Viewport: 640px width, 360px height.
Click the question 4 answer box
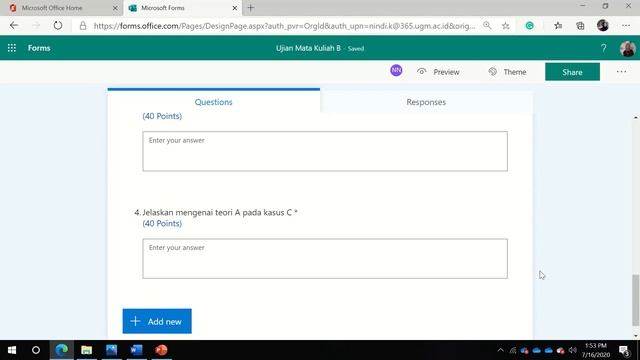pyautogui.click(x=325, y=258)
